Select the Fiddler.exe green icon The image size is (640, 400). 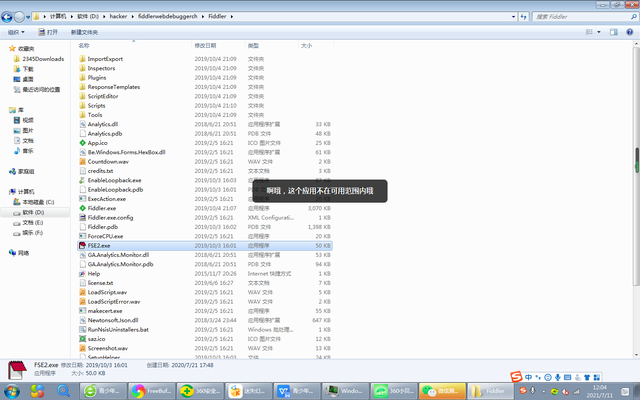[82, 208]
